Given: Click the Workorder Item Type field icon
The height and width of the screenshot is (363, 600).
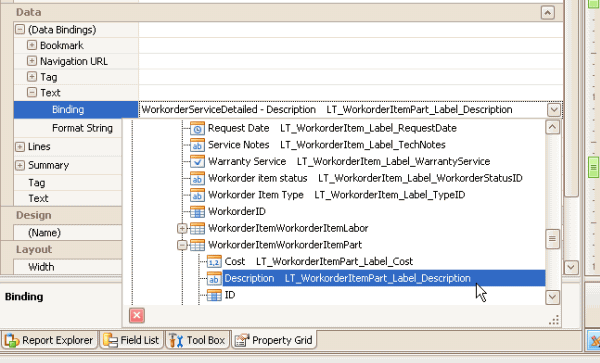Looking at the screenshot, I should [x=197, y=195].
